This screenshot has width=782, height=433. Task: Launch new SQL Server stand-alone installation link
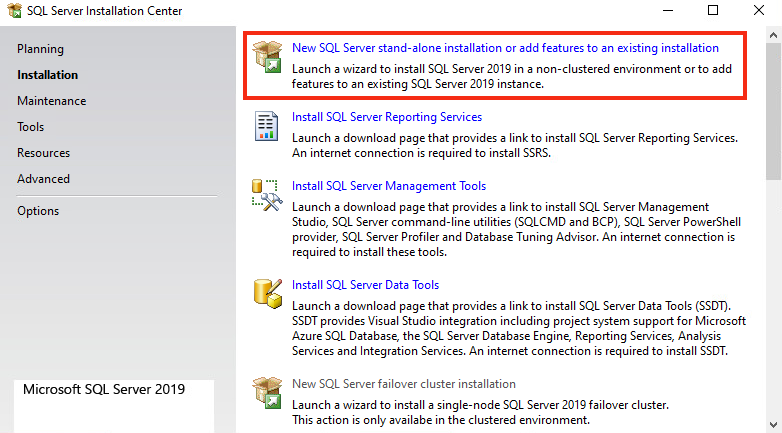tap(505, 48)
